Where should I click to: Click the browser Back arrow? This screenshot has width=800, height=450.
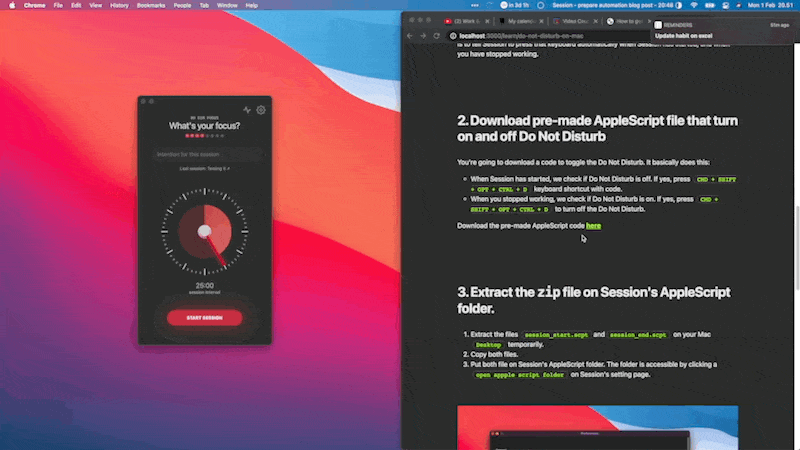[x=410, y=36]
